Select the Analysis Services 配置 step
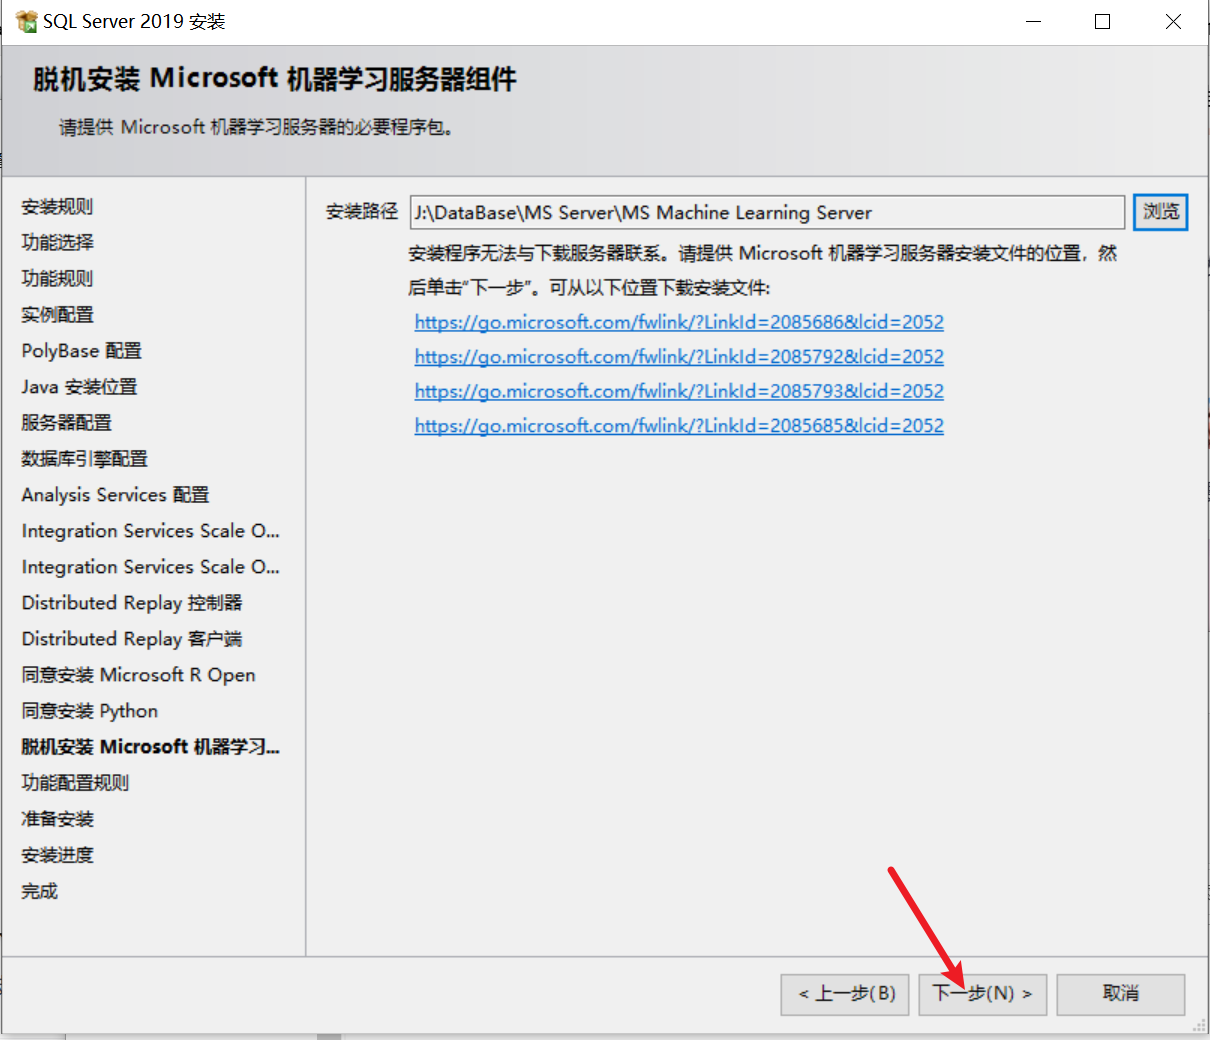Image resolution: width=1210 pixels, height=1040 pixels. point(115,495)
